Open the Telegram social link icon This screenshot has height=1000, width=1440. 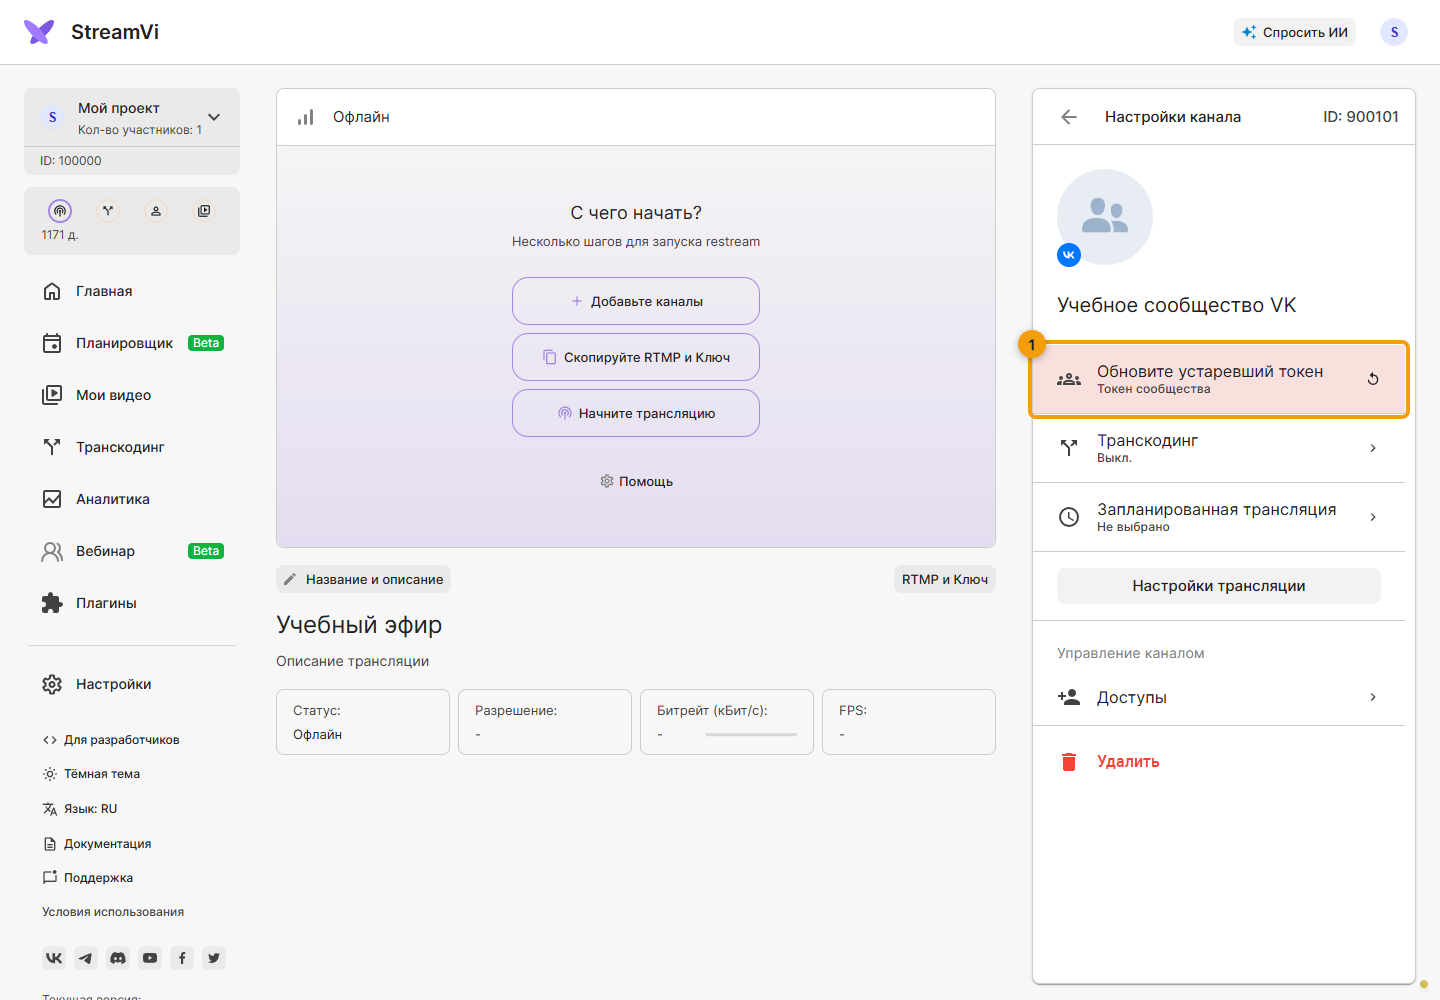86,958
